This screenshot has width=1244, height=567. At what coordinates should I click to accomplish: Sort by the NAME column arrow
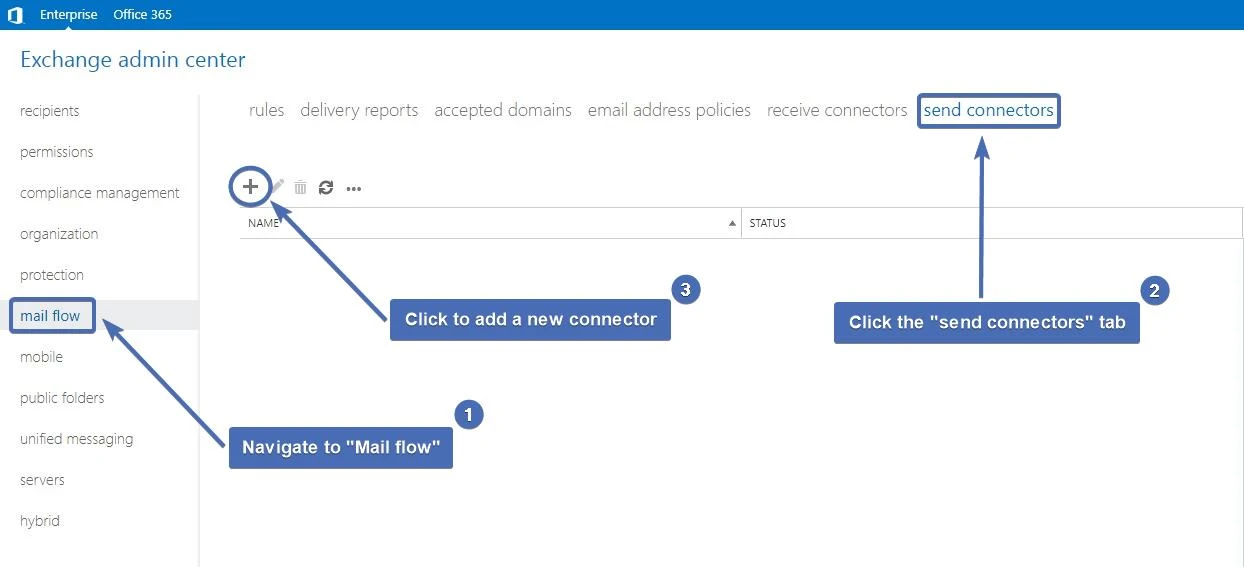(732, 223)
